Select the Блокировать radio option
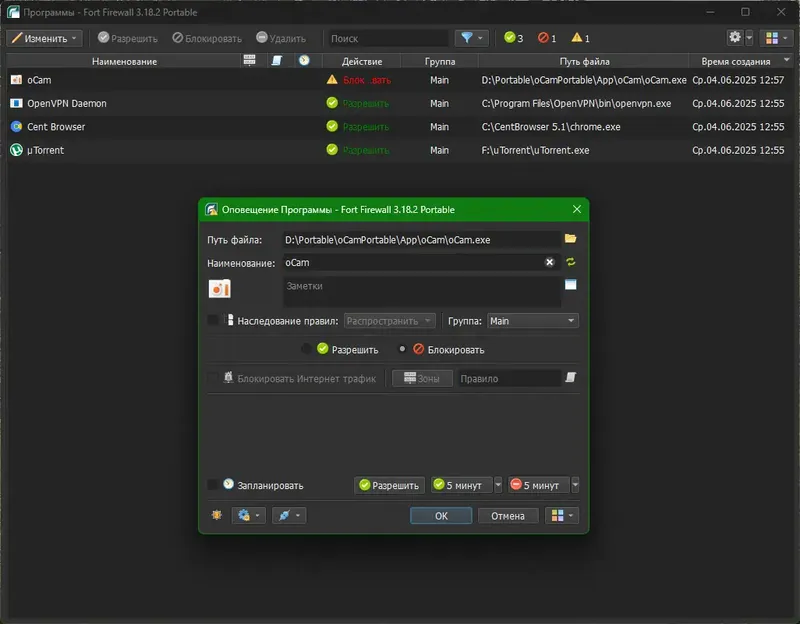This screenshot has width=800, height=624. [x=402, y=349]
